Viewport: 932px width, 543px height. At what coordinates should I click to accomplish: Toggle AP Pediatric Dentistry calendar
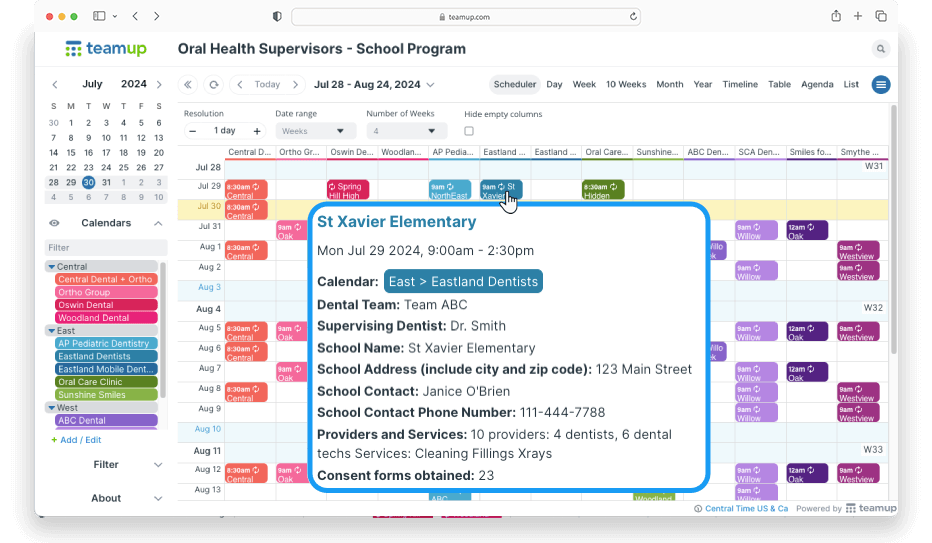click(106, 343)
